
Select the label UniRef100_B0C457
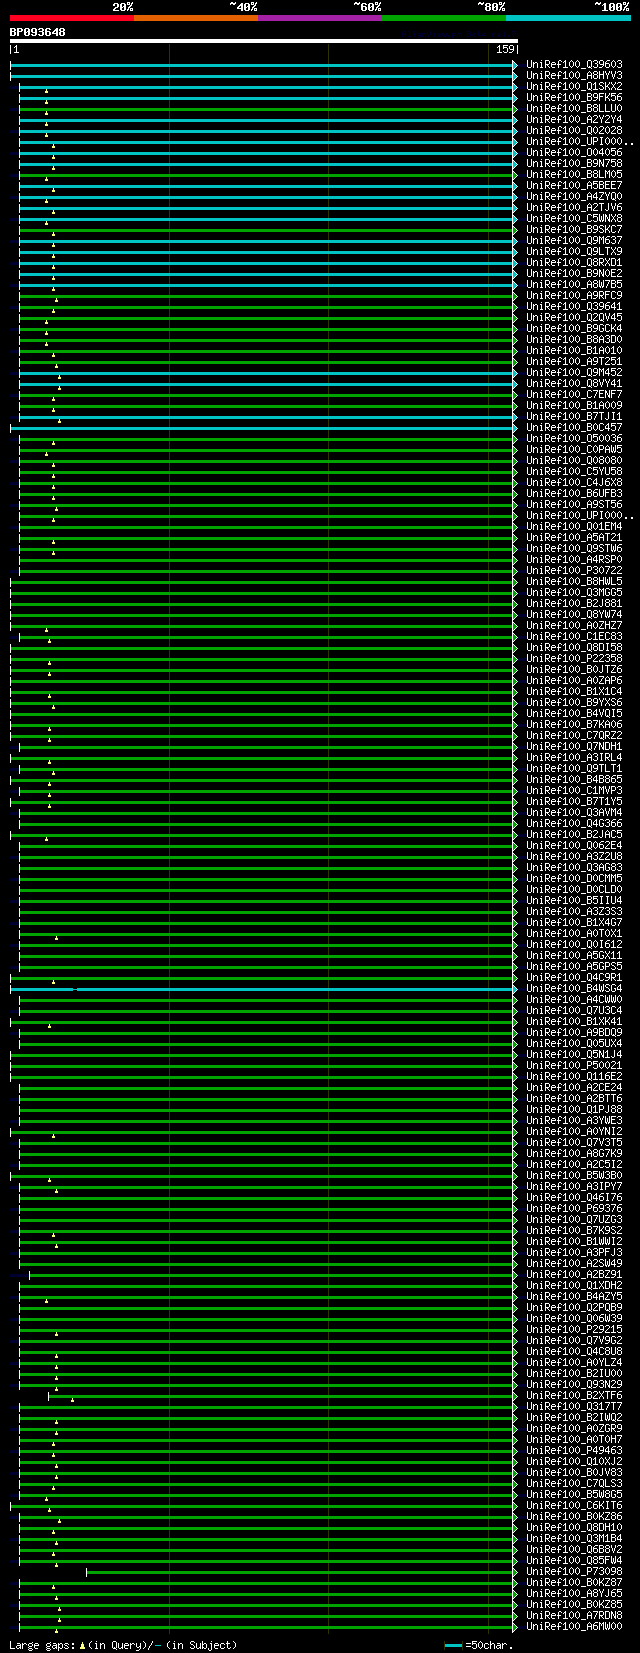coord(574,427)
